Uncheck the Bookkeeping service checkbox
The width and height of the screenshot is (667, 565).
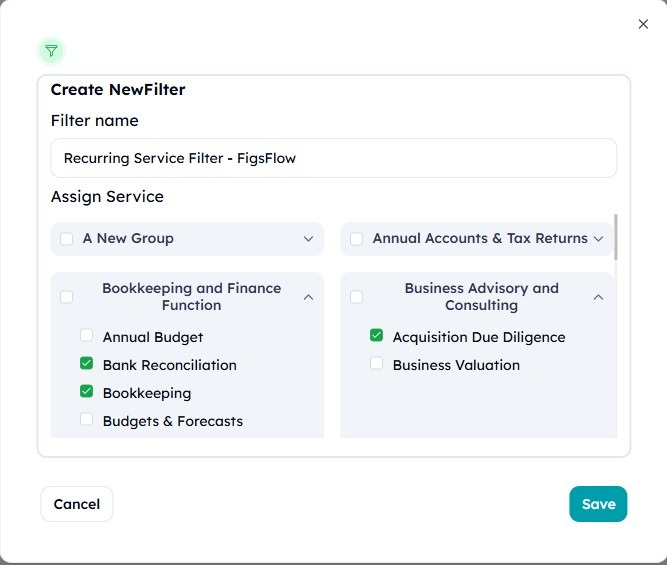86,391
